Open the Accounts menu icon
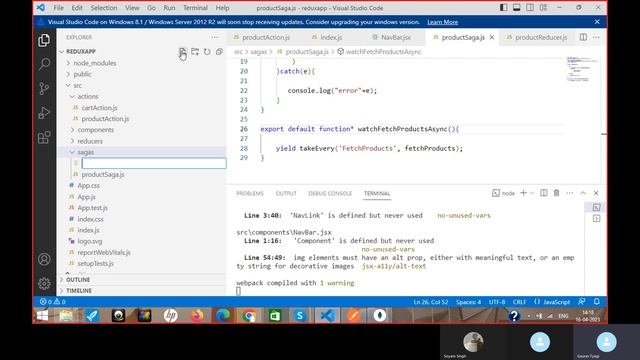The image size is (640, 360). coord(44,259)
